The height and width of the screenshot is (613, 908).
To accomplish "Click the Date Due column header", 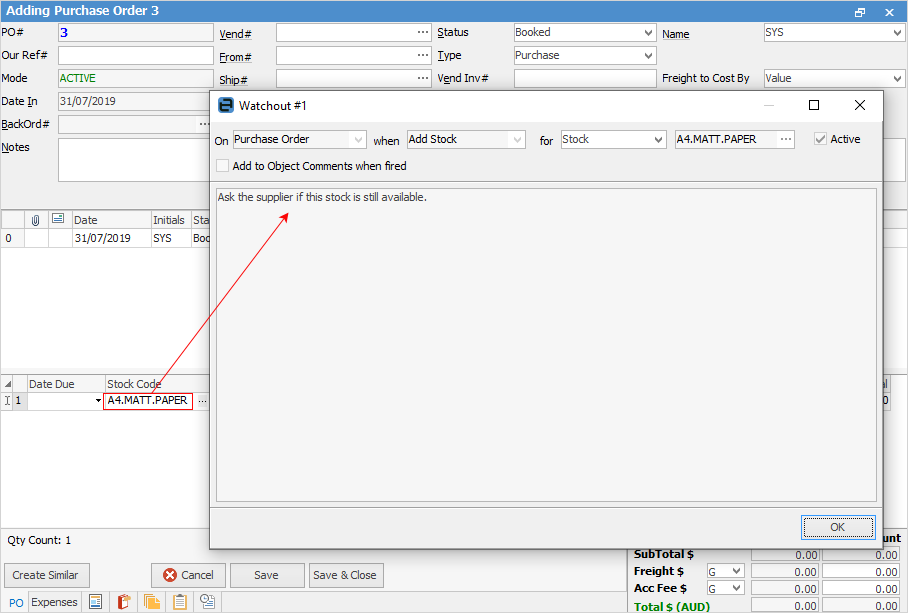I will (x=65, y=384).
